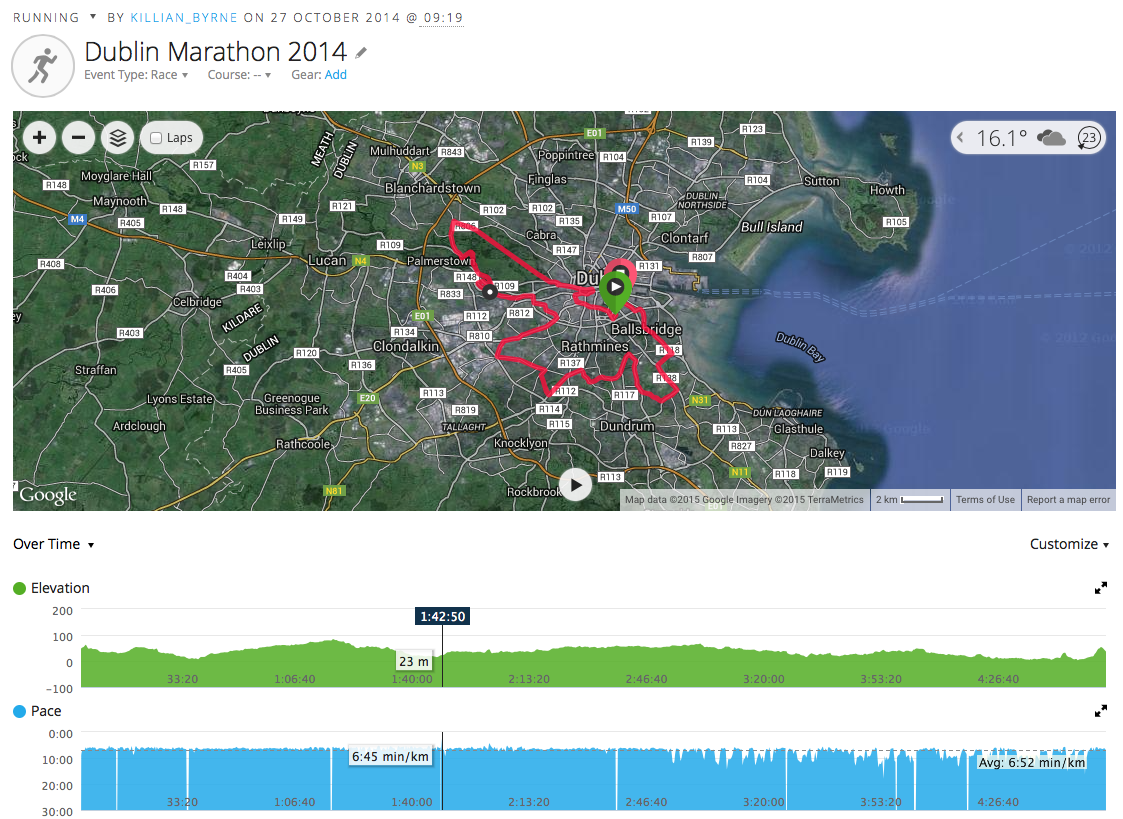1123x819 pixels.
Task: Click the running activity type icon
Action: pyautogui.click(x=42, y=66)
